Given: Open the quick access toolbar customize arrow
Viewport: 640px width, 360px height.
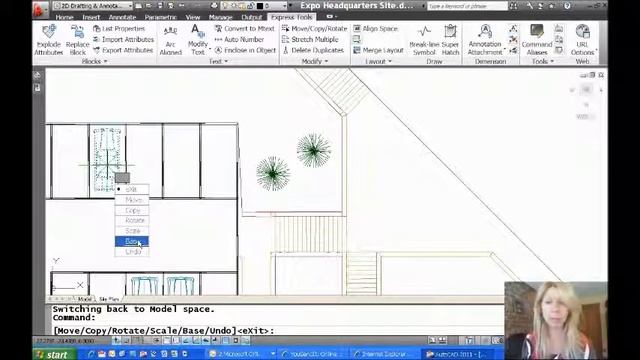Looking at the screenshot, I should 290,6.
